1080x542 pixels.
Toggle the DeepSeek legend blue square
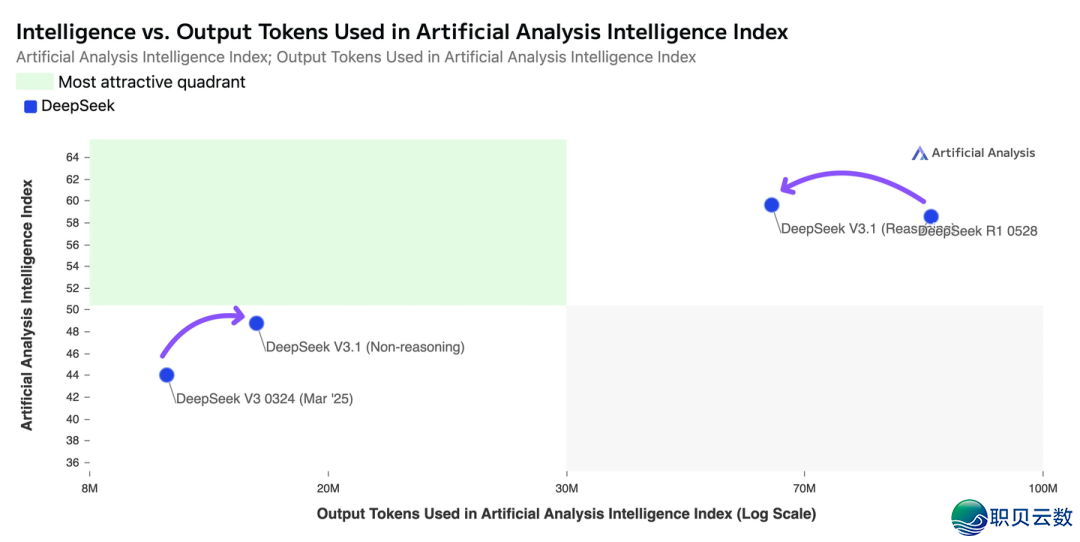point(30,106)
